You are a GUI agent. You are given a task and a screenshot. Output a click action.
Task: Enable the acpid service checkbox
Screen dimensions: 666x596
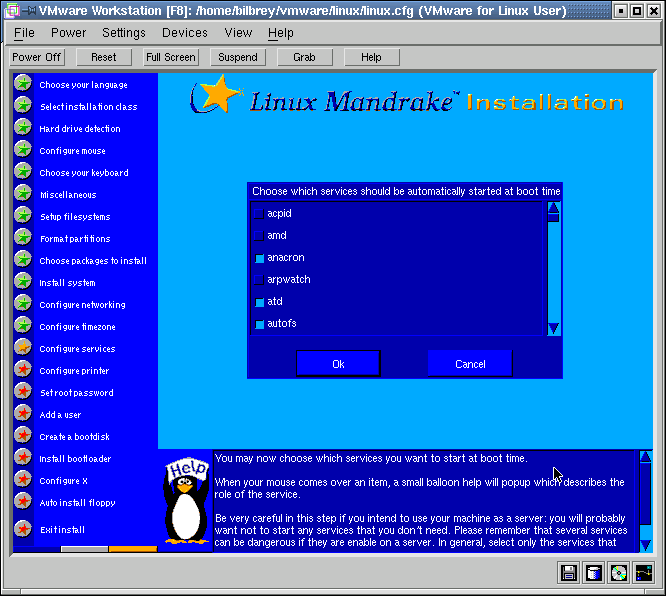[259, 214]
